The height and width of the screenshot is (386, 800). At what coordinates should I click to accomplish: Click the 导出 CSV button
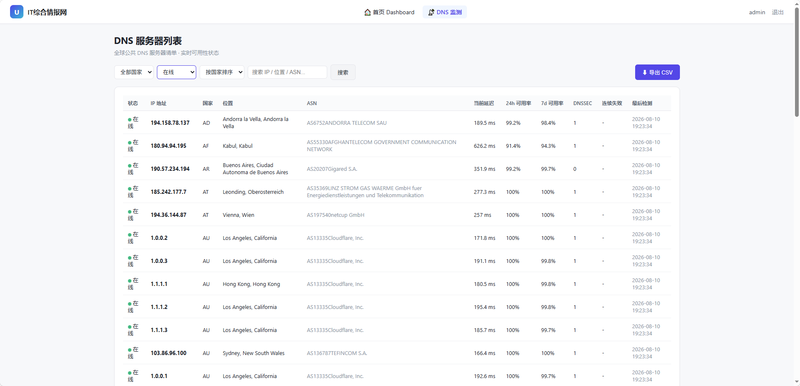tap(657, 72)
